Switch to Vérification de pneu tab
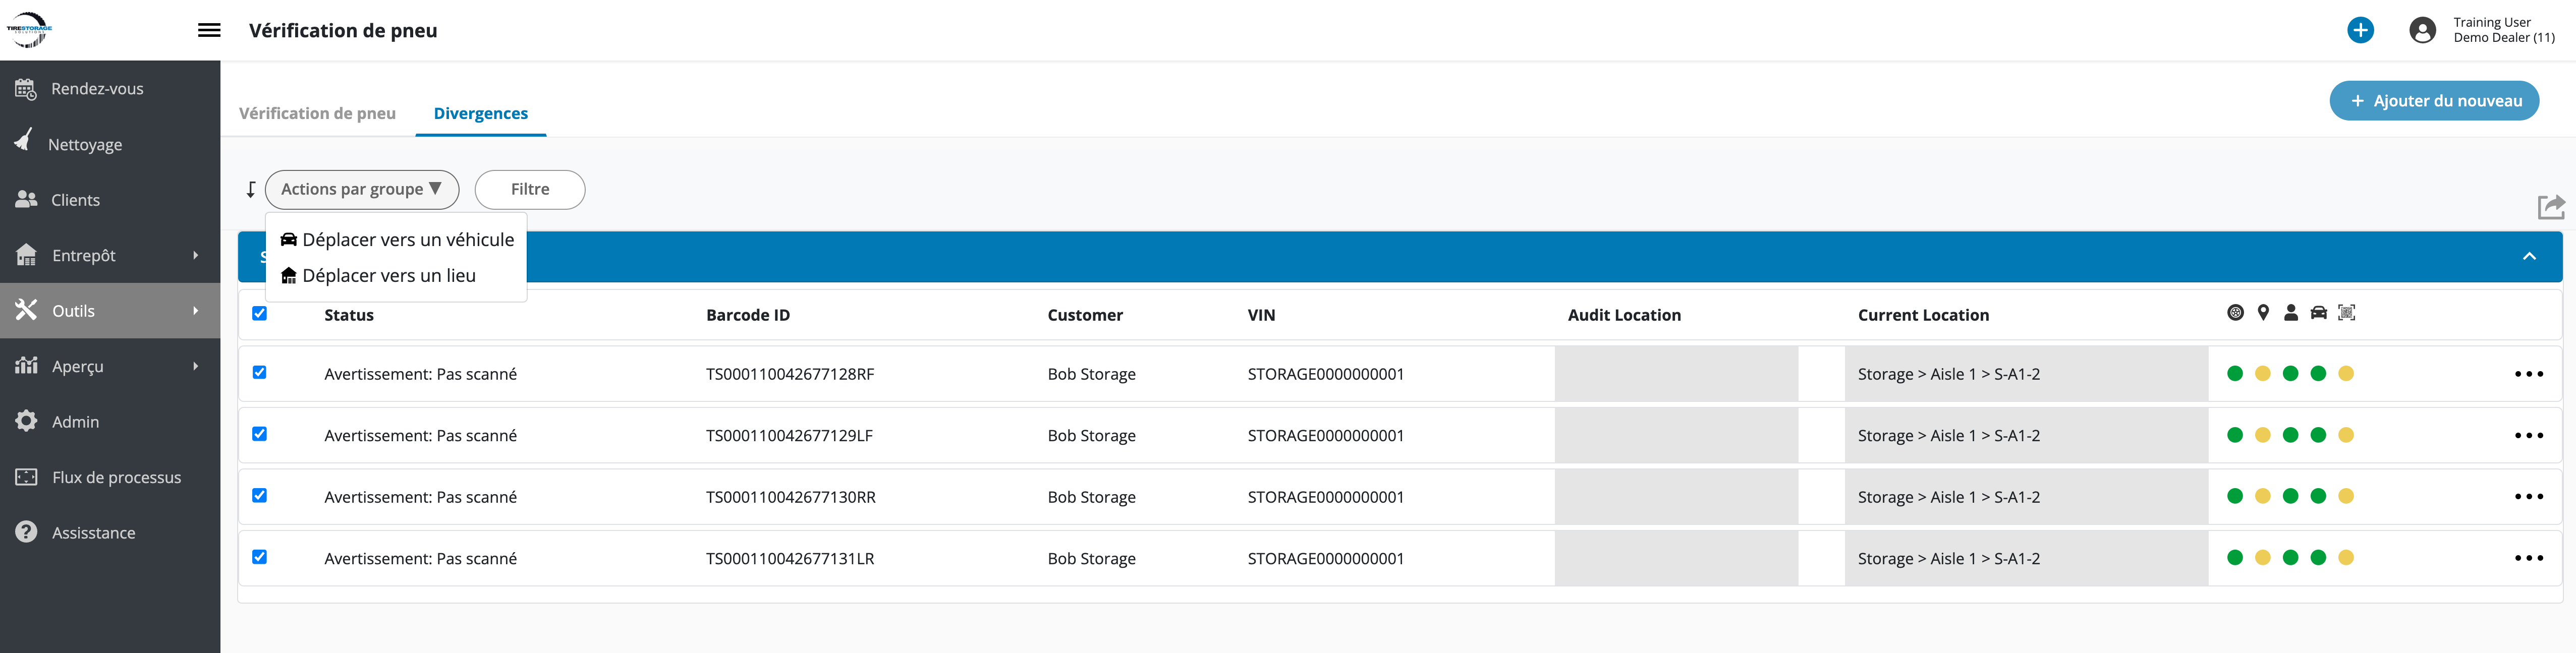Screen dimensions: 2576x653 pyautogui.click(x=317, y=113)
